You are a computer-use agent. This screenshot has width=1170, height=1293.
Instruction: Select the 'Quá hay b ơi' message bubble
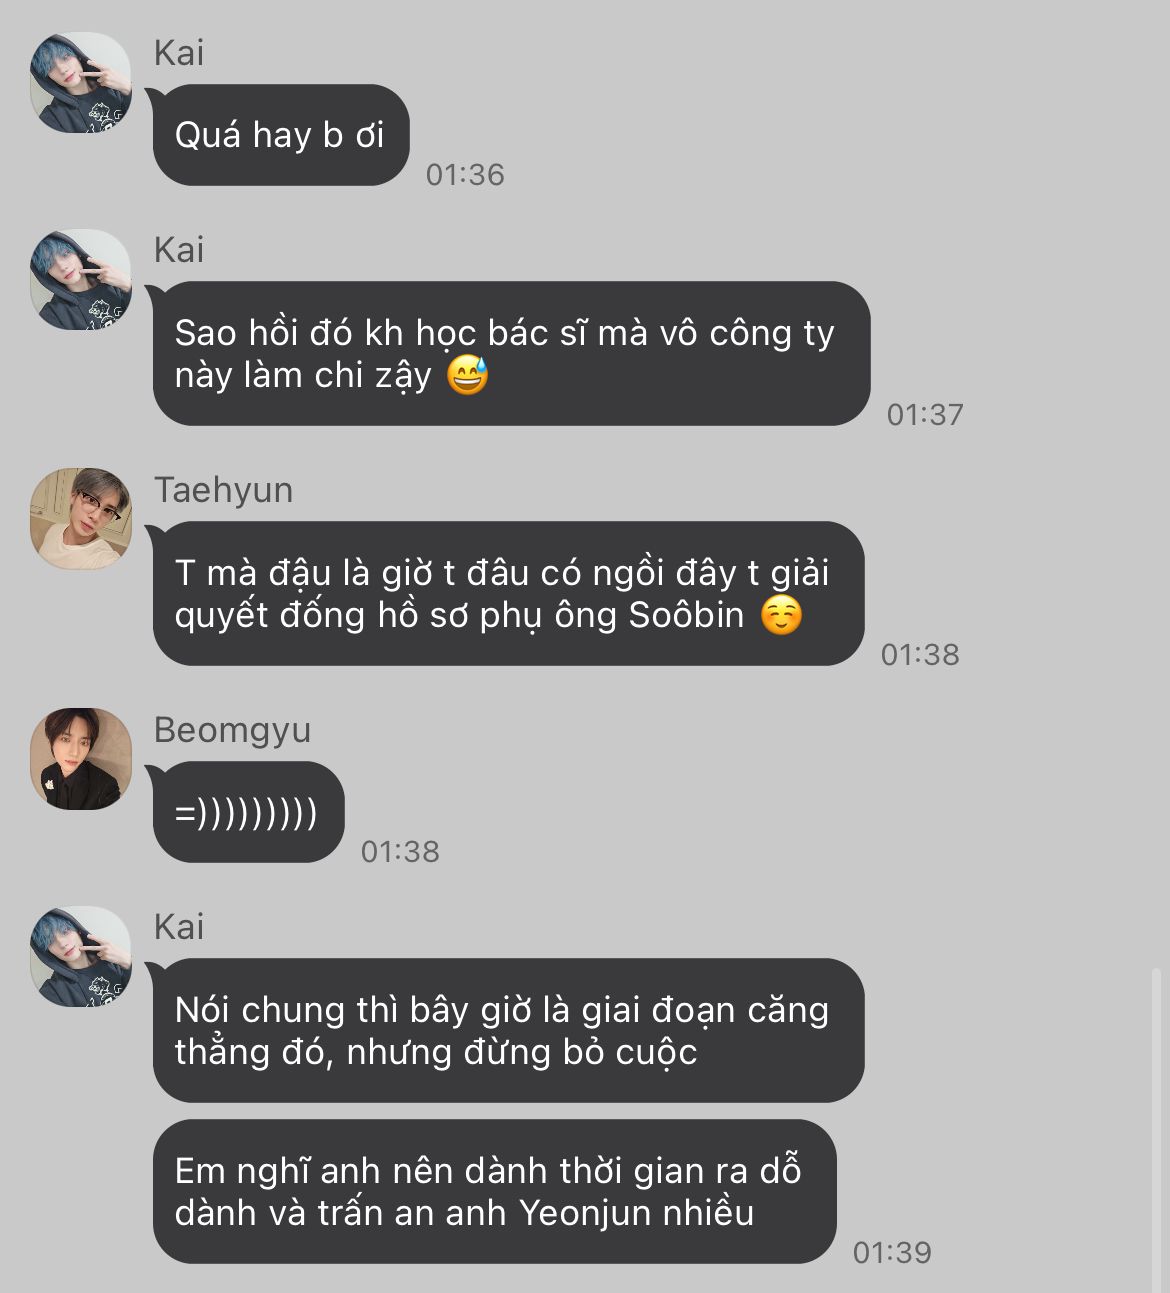point(280,135)
